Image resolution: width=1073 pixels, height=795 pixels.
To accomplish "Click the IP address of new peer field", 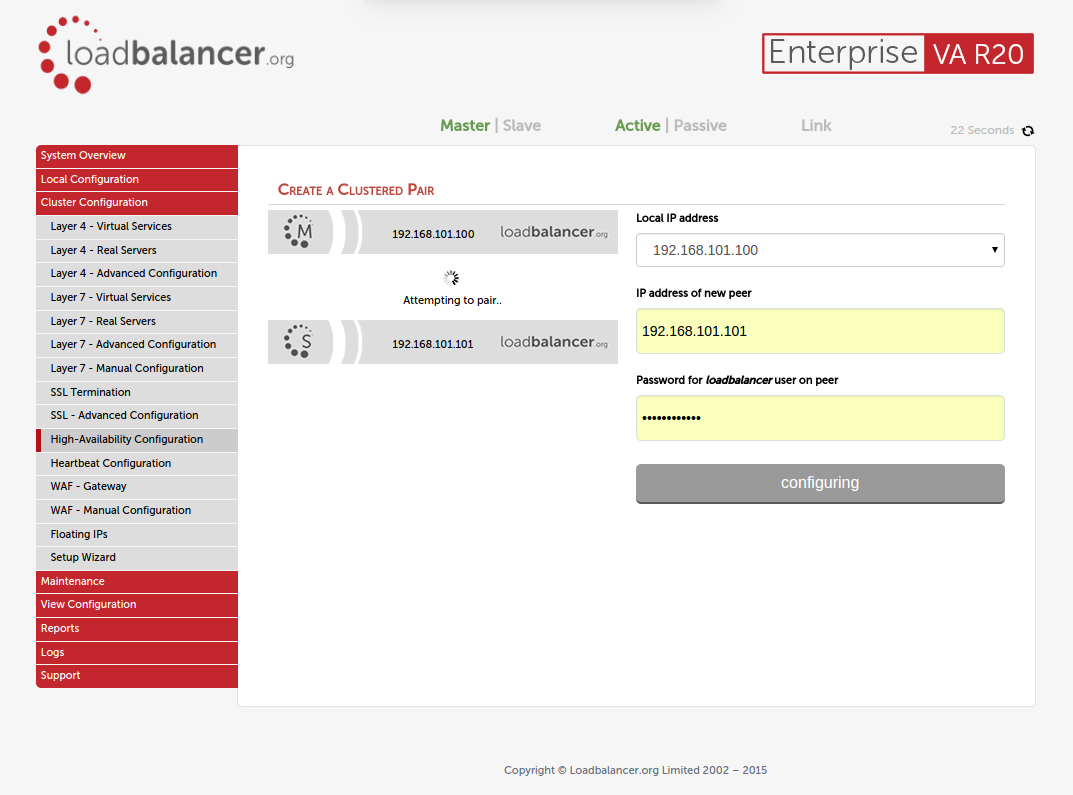I will (820, 331).
